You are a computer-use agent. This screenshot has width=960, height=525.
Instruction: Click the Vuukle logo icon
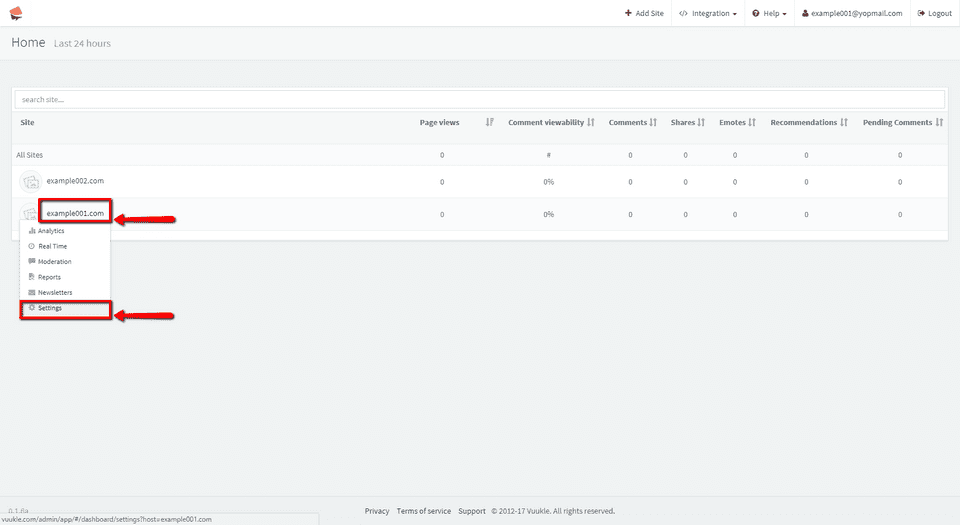click(x=16, y=13)
